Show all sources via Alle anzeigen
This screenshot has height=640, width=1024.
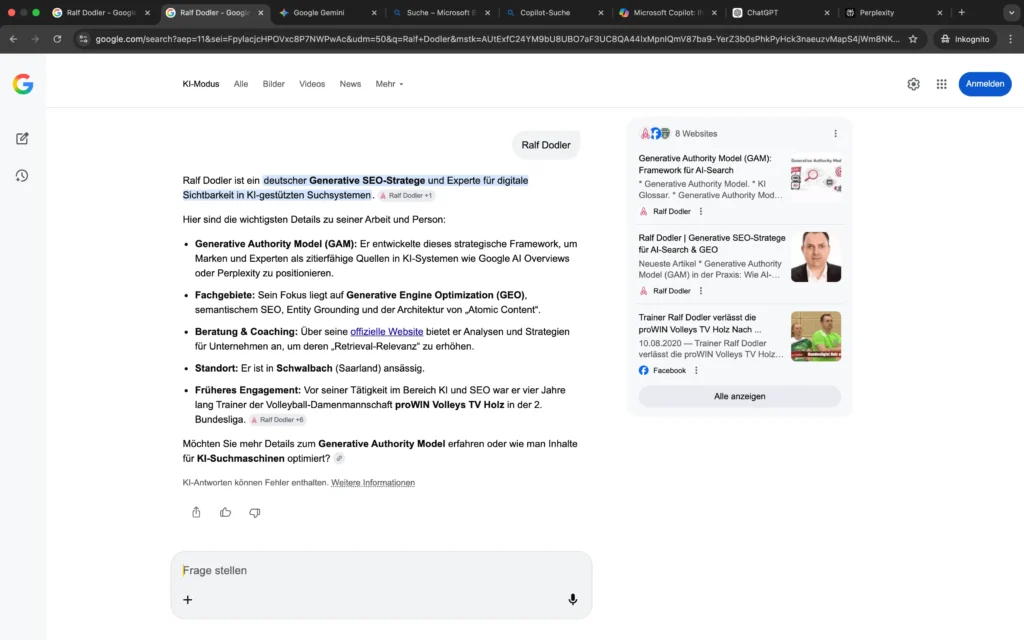pos(739,397)
